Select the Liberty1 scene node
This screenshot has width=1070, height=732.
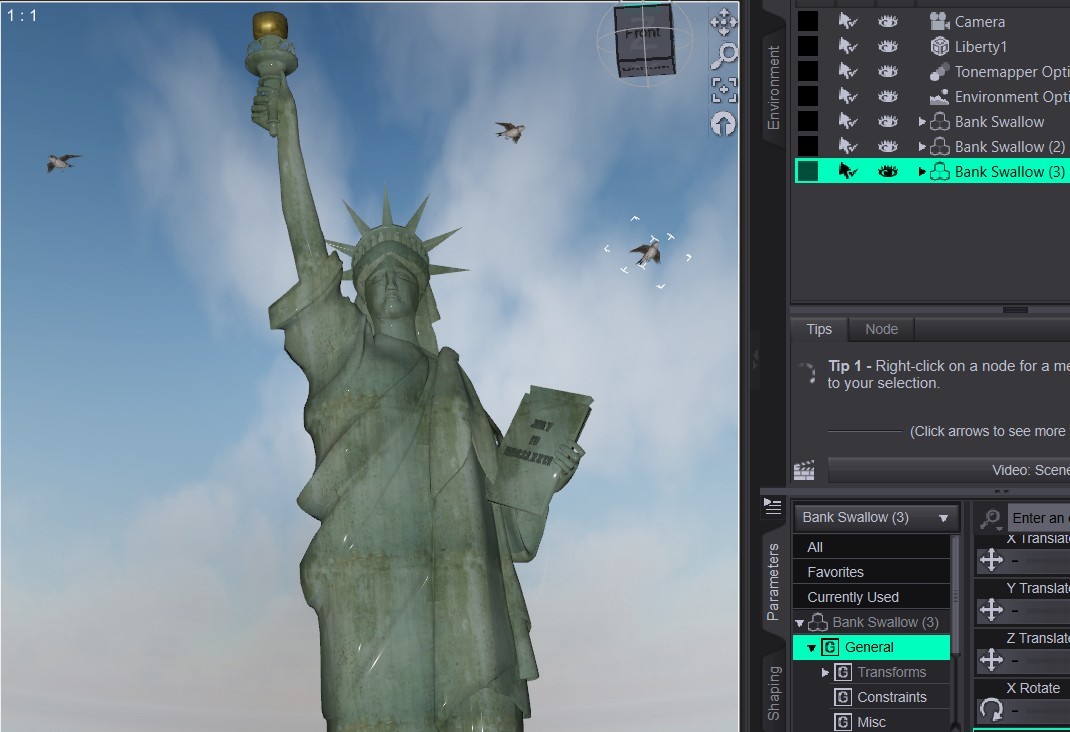pyautogui.click(x=980, y=47)
